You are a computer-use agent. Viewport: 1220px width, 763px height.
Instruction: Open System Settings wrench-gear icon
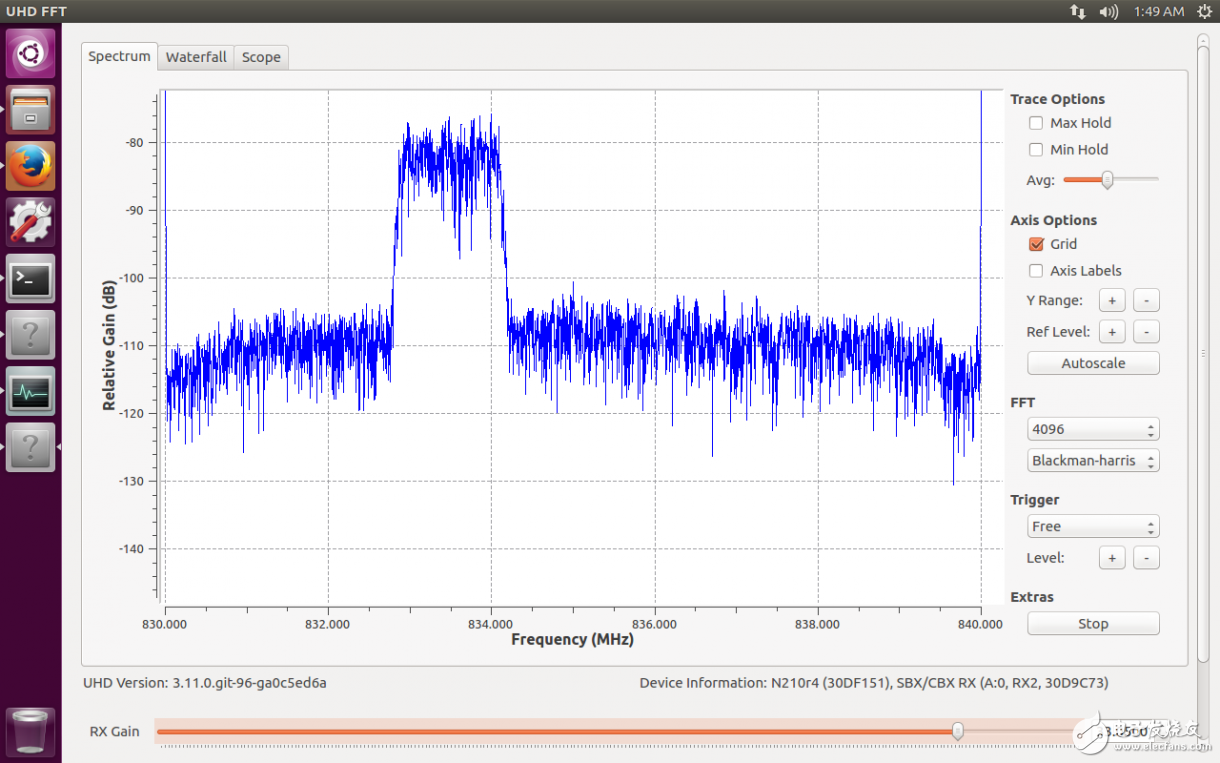click(30, 221)
